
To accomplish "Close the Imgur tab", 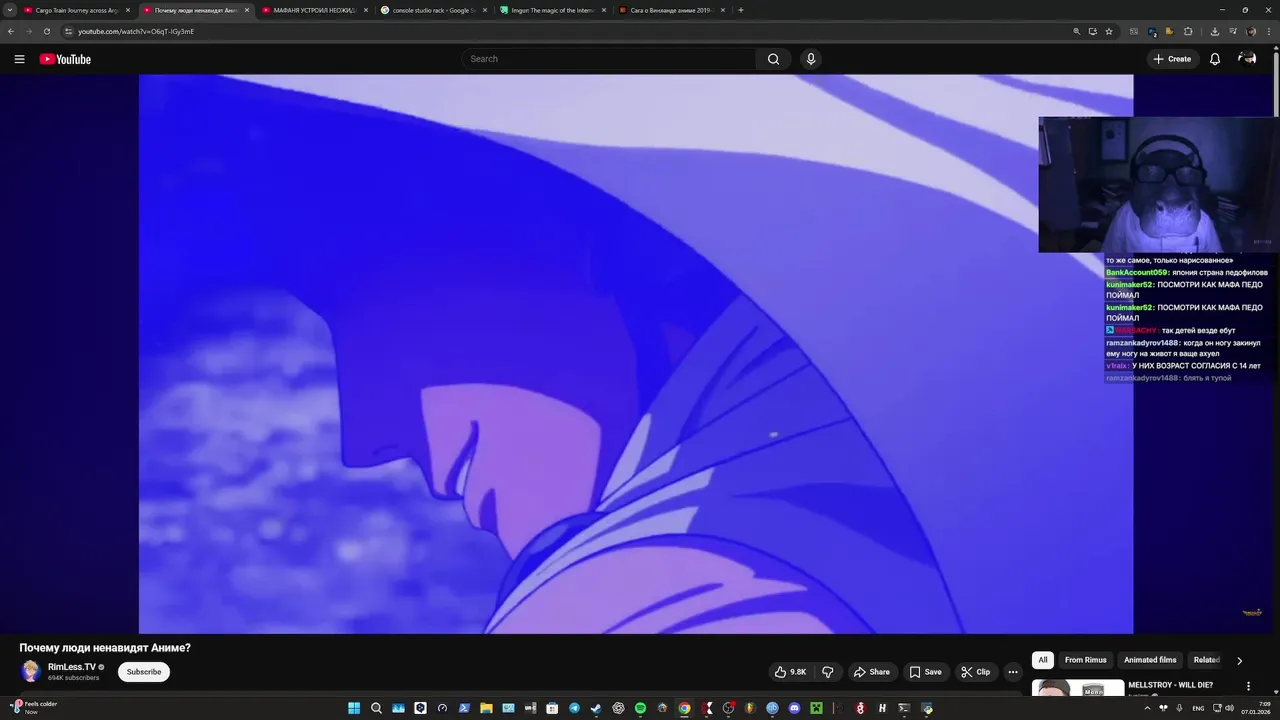I will pos(604,10).
